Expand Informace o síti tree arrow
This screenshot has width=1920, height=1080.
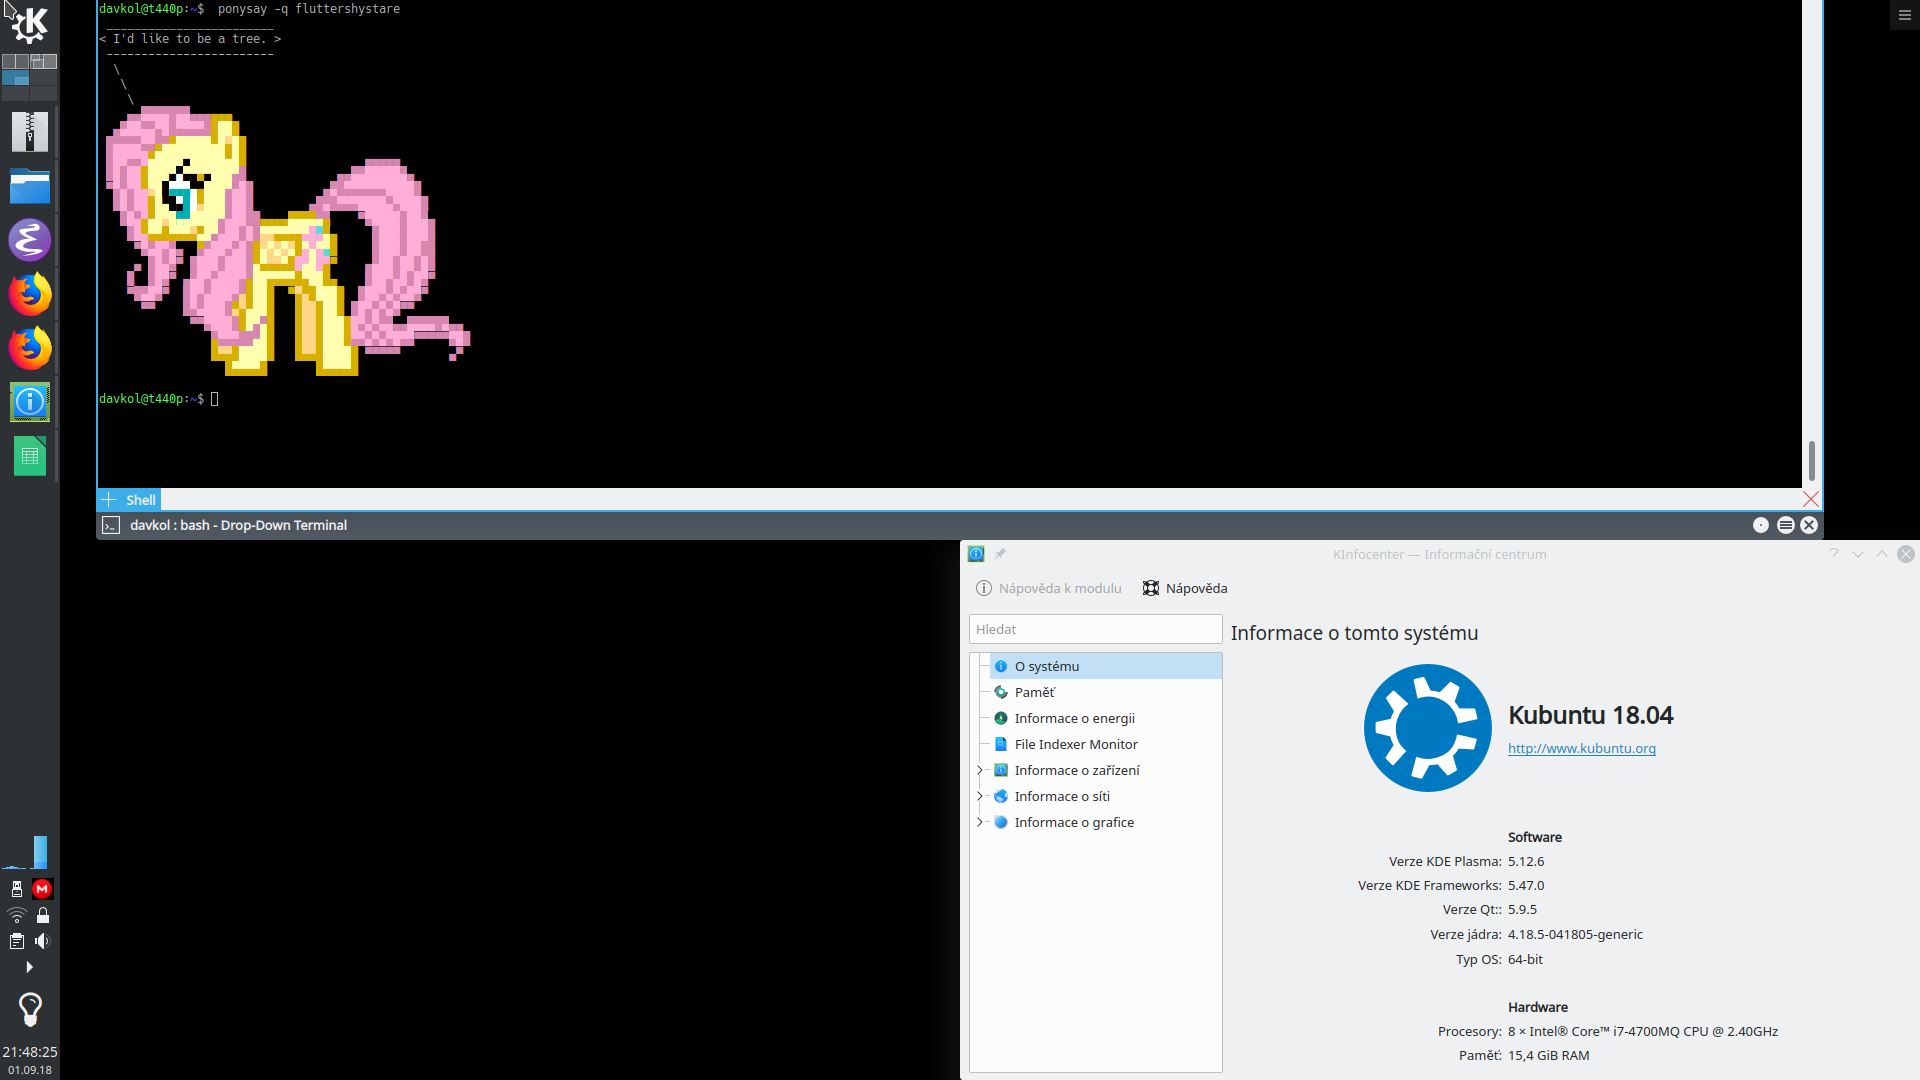coord(980,796)
